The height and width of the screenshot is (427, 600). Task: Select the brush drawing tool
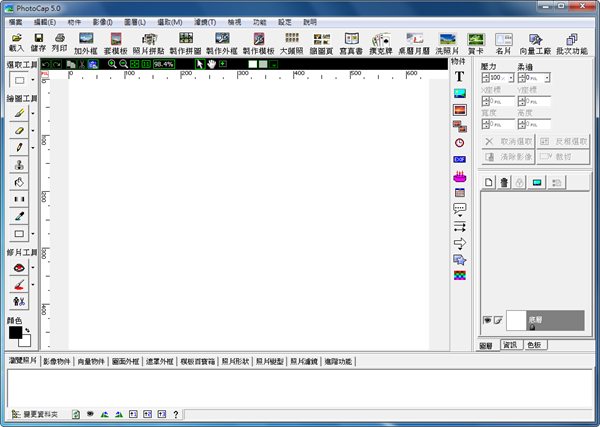click(19, 113)
